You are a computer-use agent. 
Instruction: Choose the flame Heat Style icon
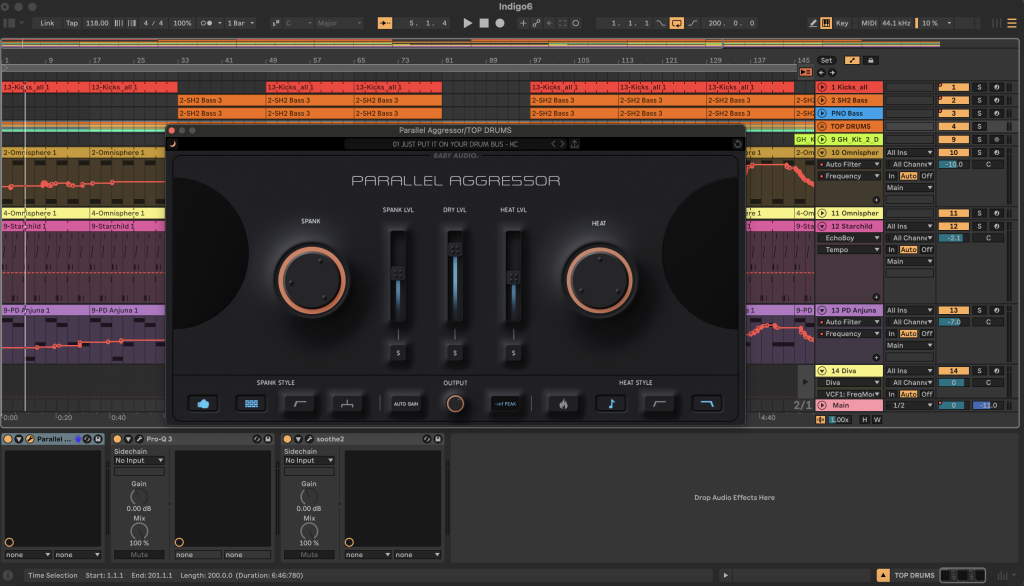click(x=563, y=404)
